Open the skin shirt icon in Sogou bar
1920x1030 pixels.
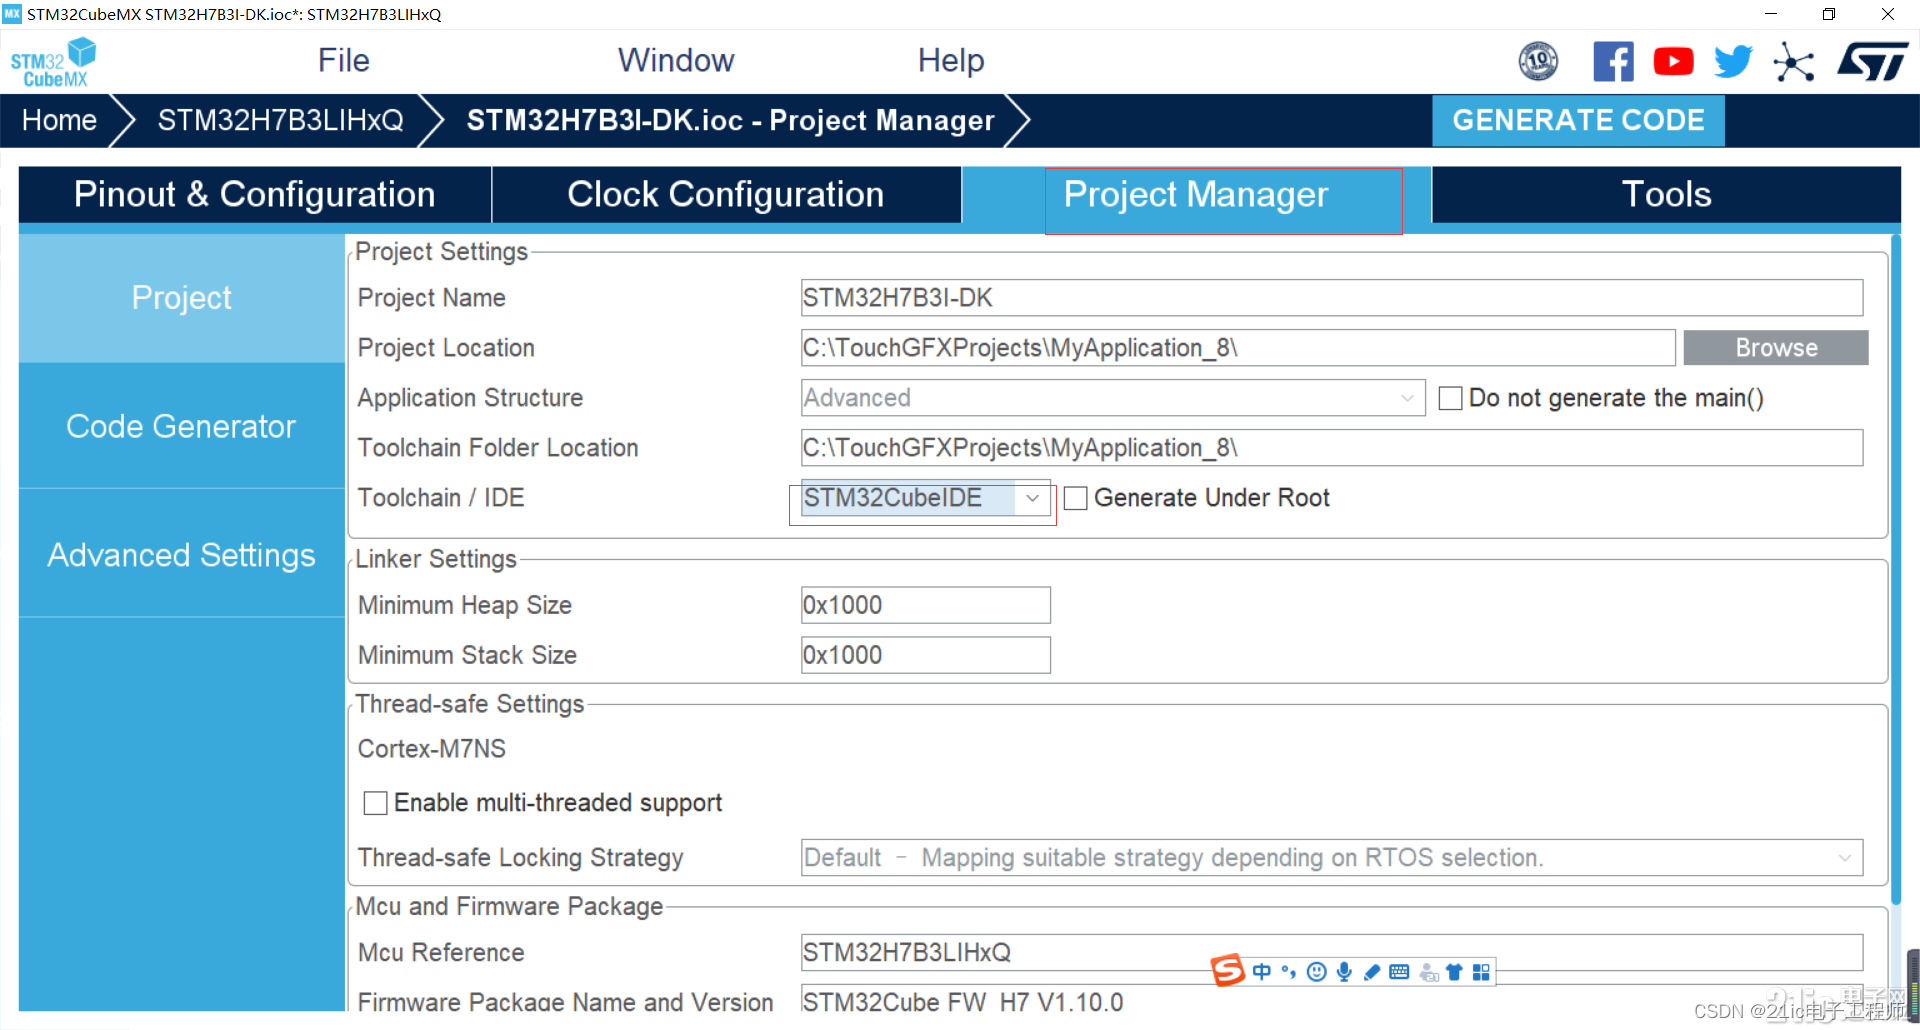tap(1455, 971)
